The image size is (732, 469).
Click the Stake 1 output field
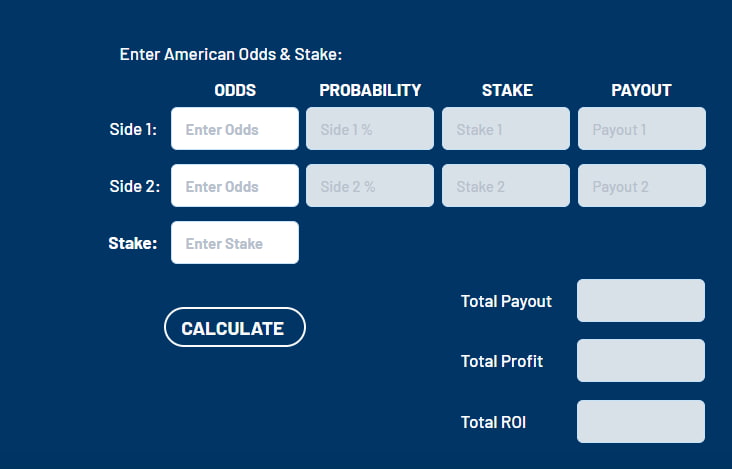tap(506, 129)
